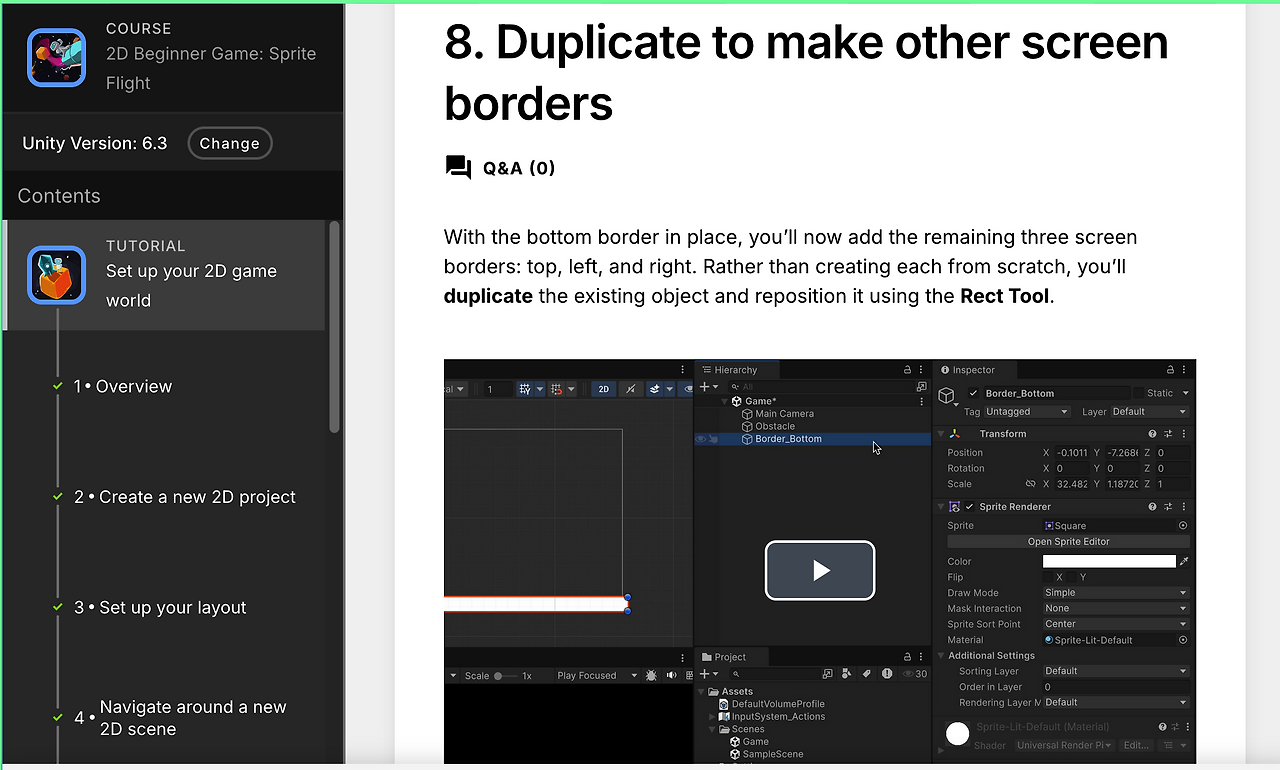Lock the Inspector panel
Image resolution: width=1280 pixels, height=770 pixels.
1170,370
